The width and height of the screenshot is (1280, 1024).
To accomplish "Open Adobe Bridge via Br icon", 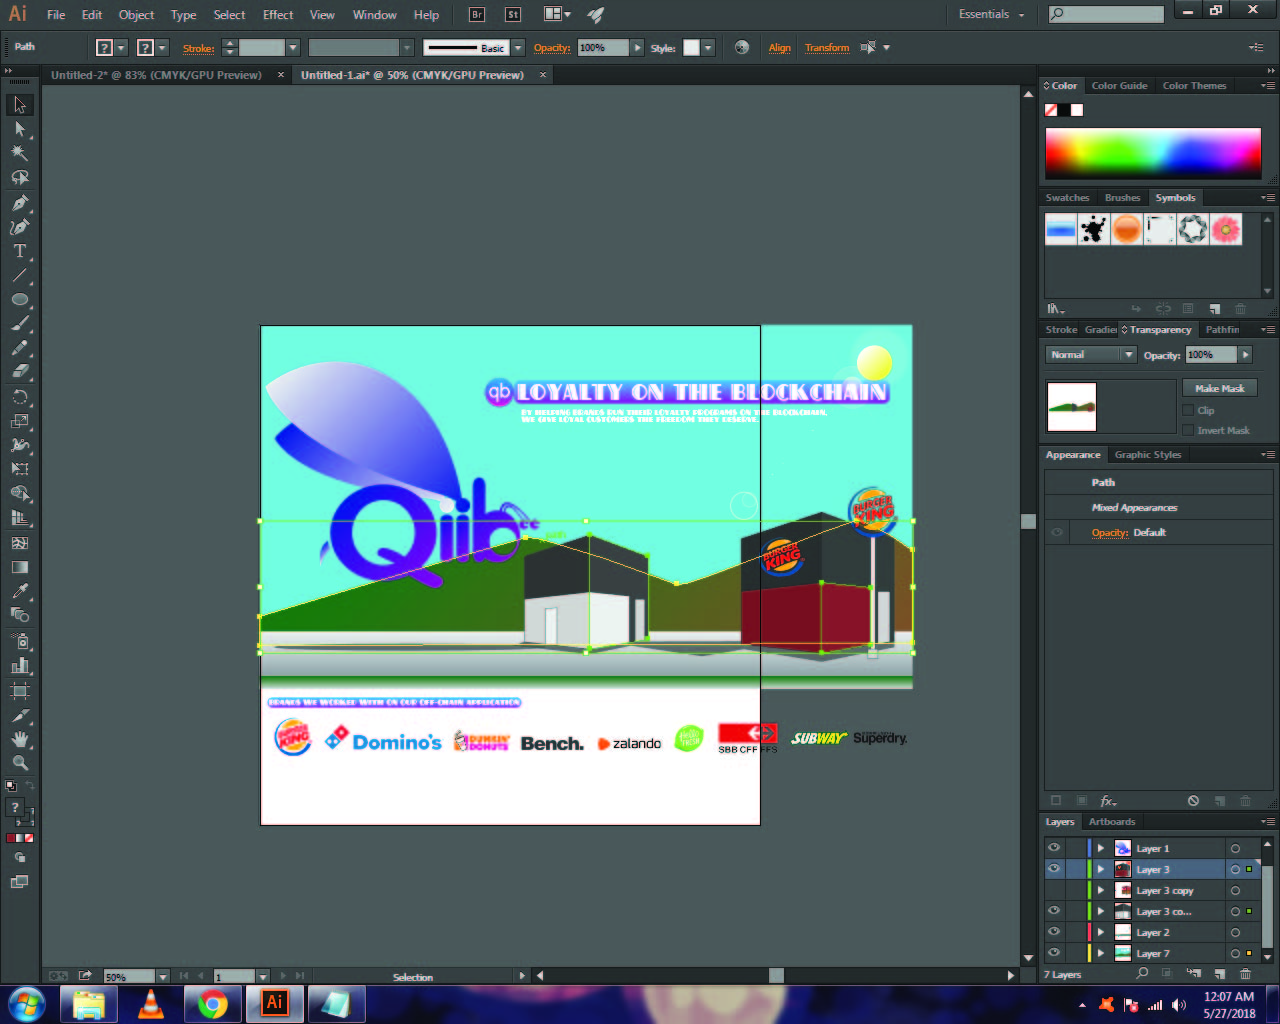I will pos(477,14).
